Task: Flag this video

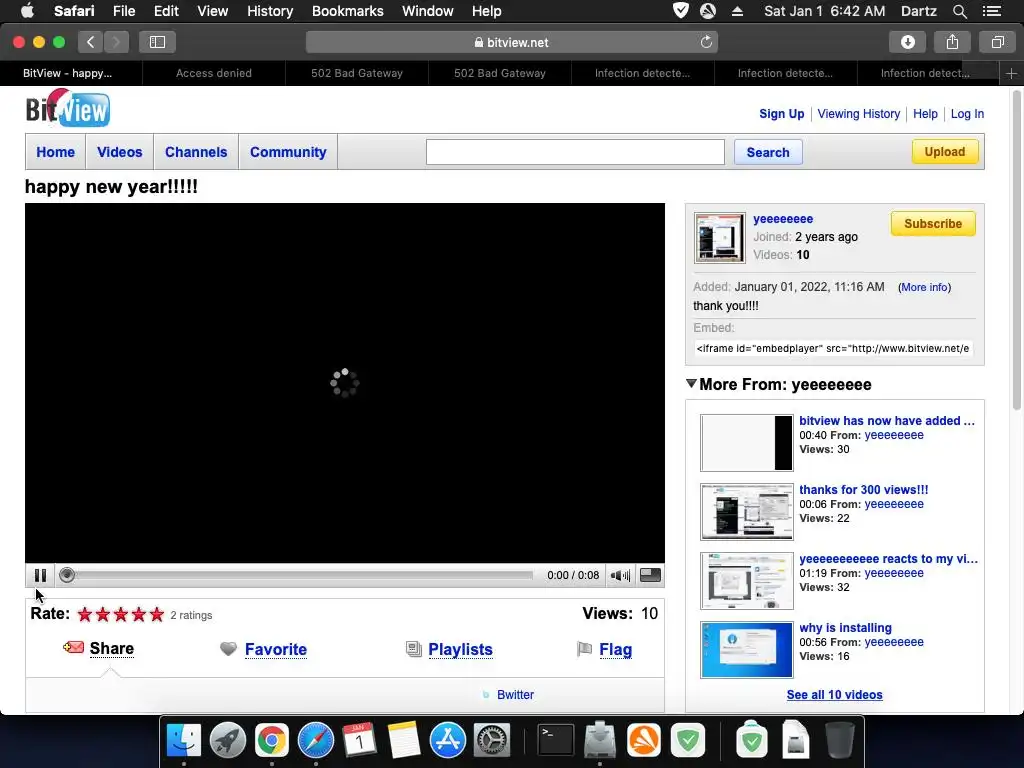Action: (x=615, y=650)
